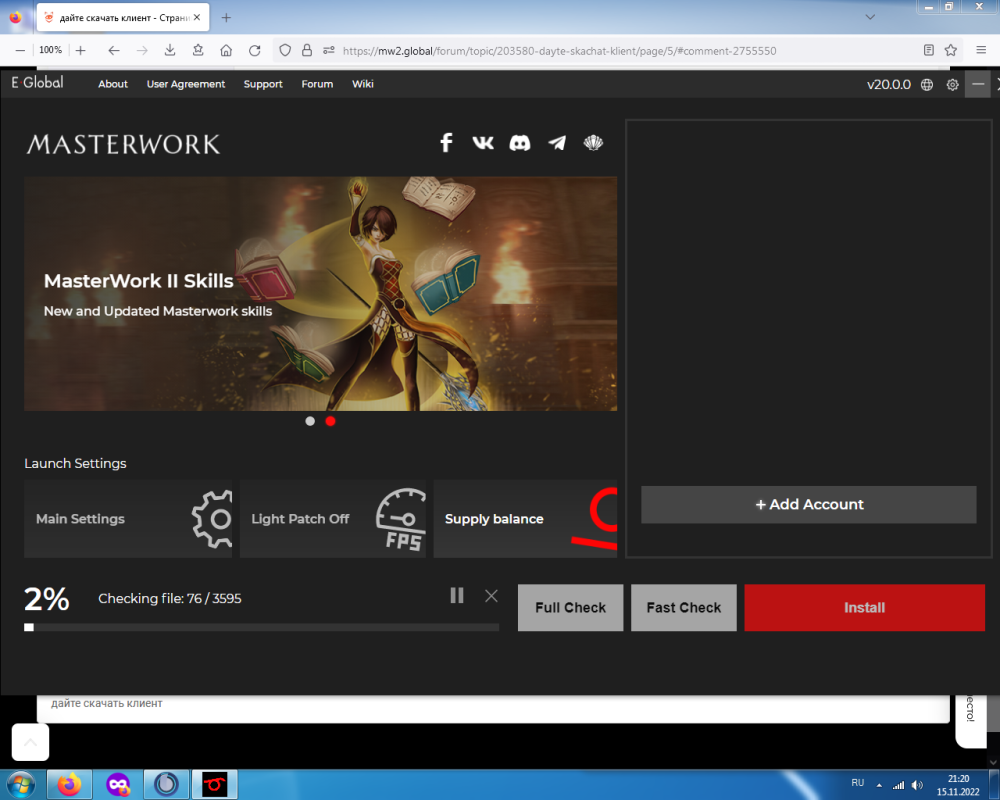
Task: Toggle the Light Patch Off tile
Action: [x=332, y=519]
